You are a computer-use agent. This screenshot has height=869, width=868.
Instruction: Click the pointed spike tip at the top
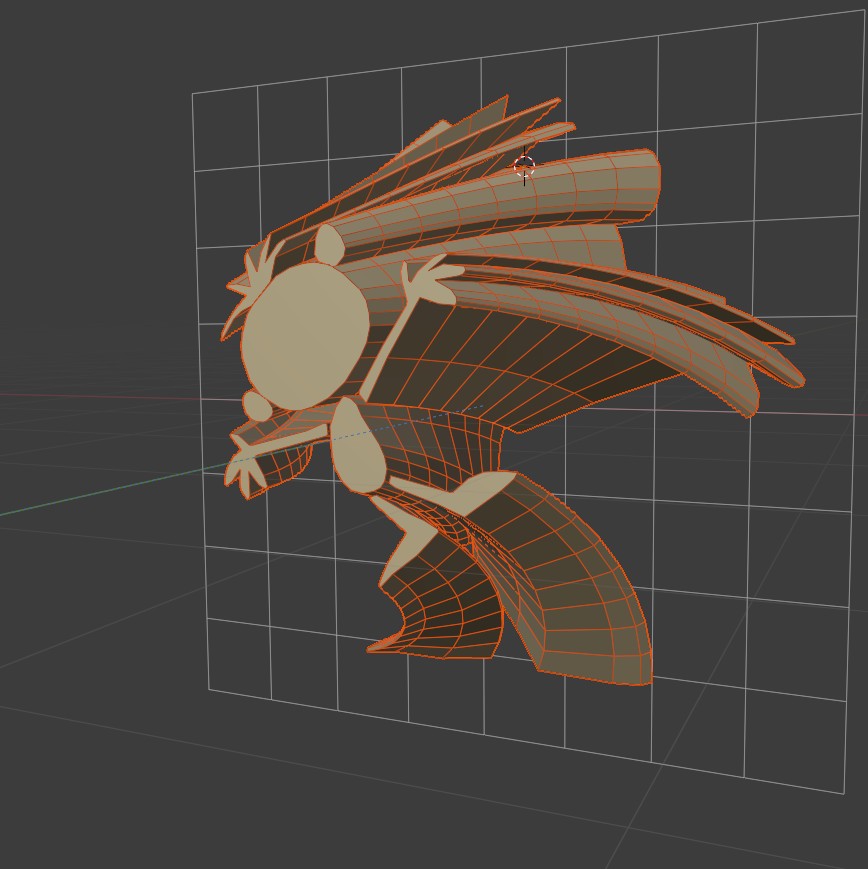(556, 98)
